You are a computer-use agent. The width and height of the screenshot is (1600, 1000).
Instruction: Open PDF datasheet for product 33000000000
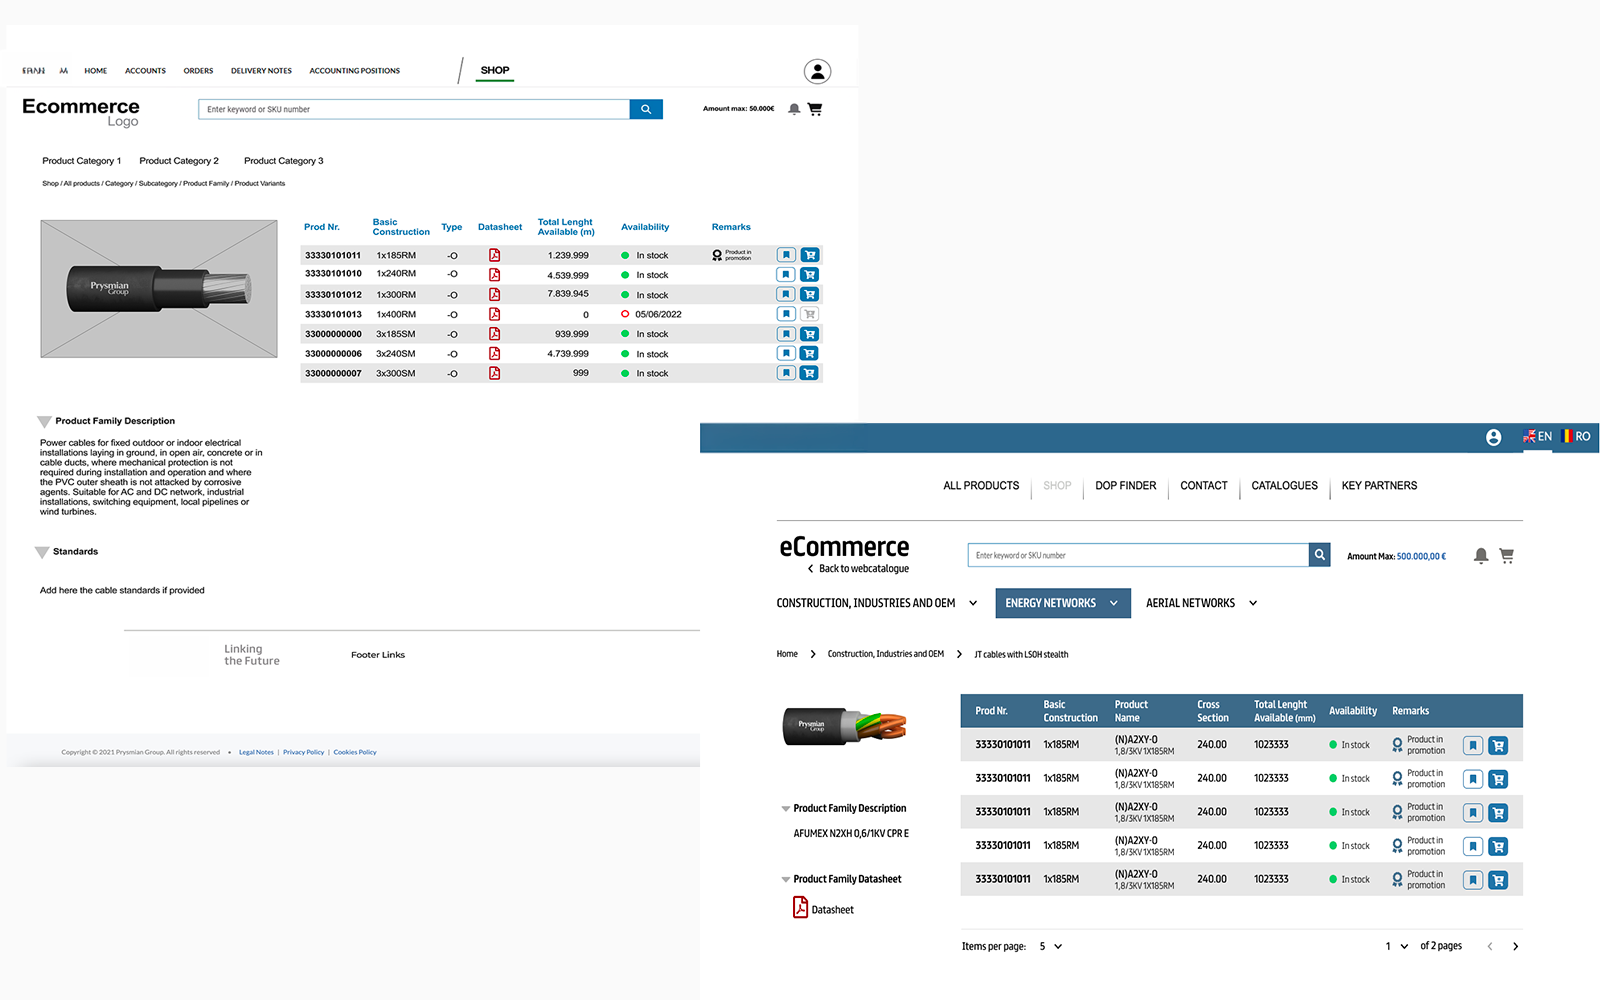click(x=494, y=334)
